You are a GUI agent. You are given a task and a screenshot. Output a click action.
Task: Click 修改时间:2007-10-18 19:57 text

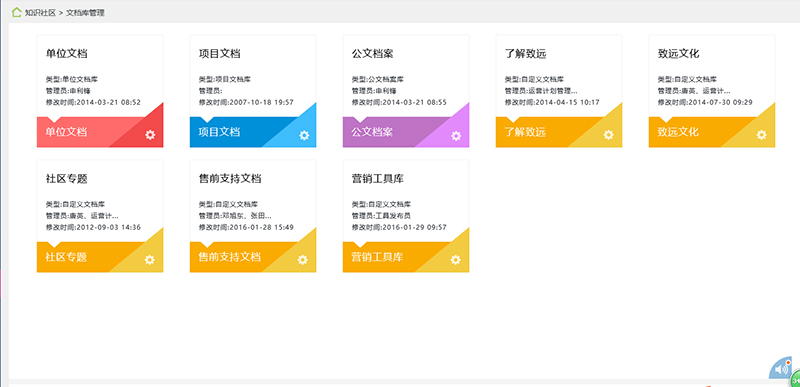[x=246, y=102]
